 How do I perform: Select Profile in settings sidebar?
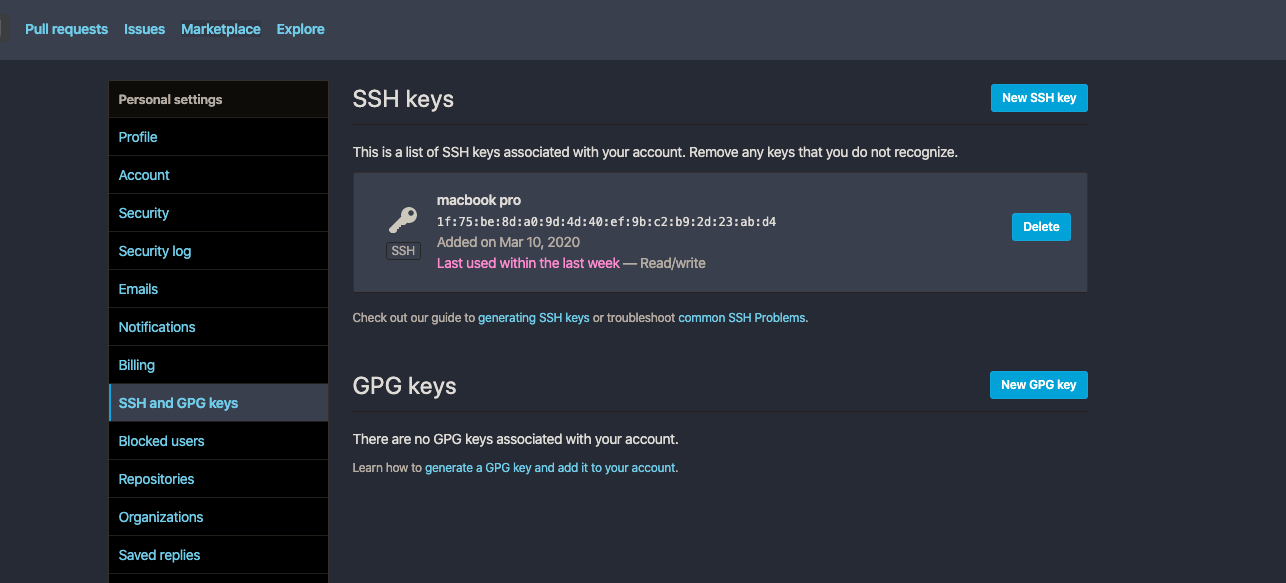pos(138,137)
